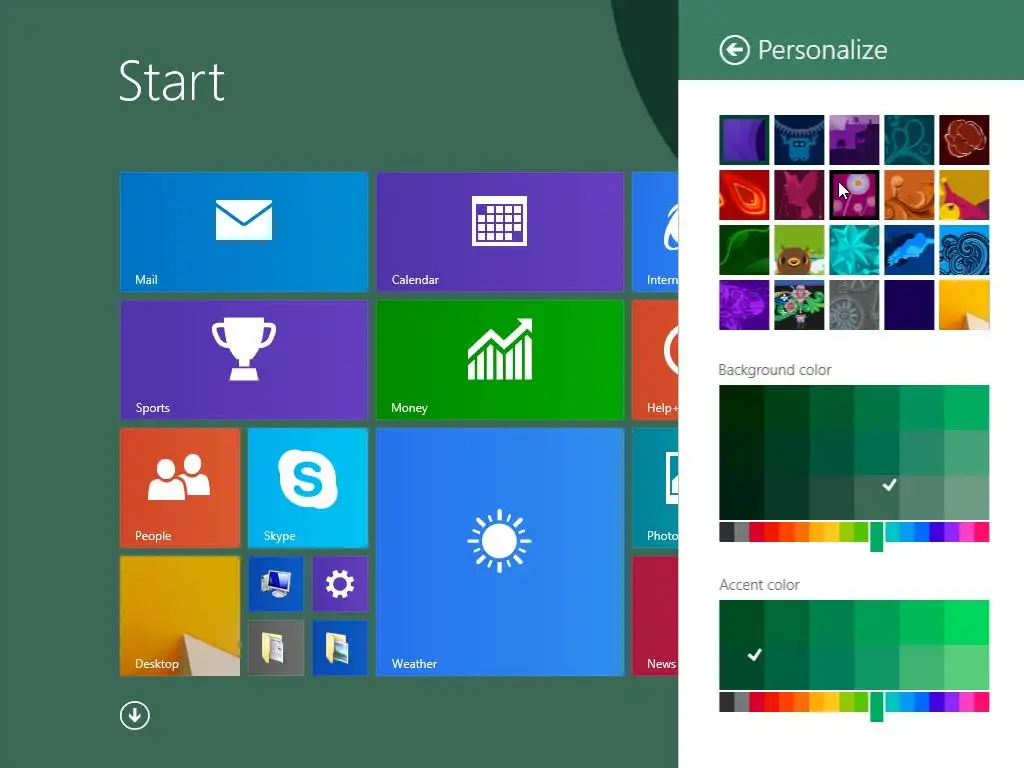The width and height of the screenshot is (1024, 768).
Task: Click the This PC computer small tile
Action: tap(276, 584)
